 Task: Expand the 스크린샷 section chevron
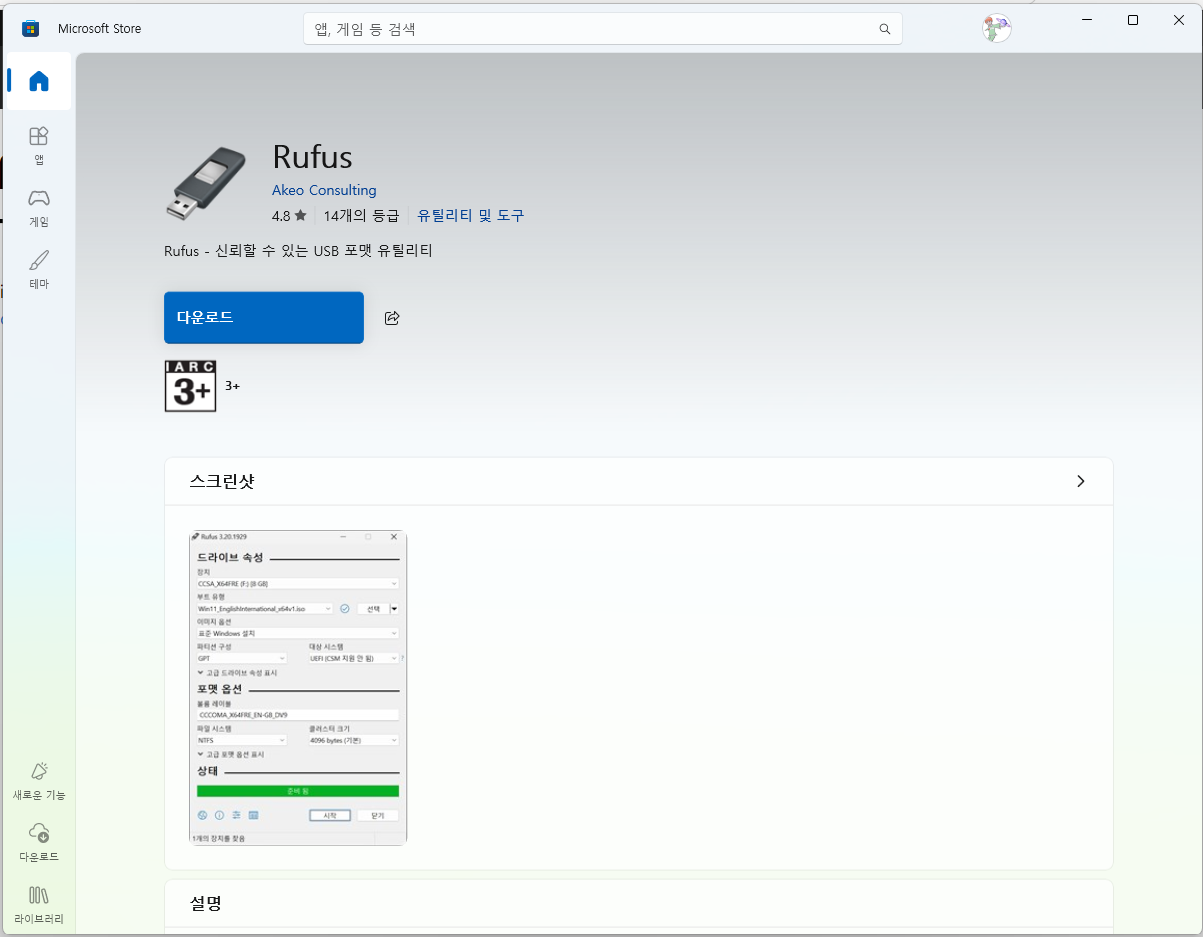click(x=1080, y=481)
